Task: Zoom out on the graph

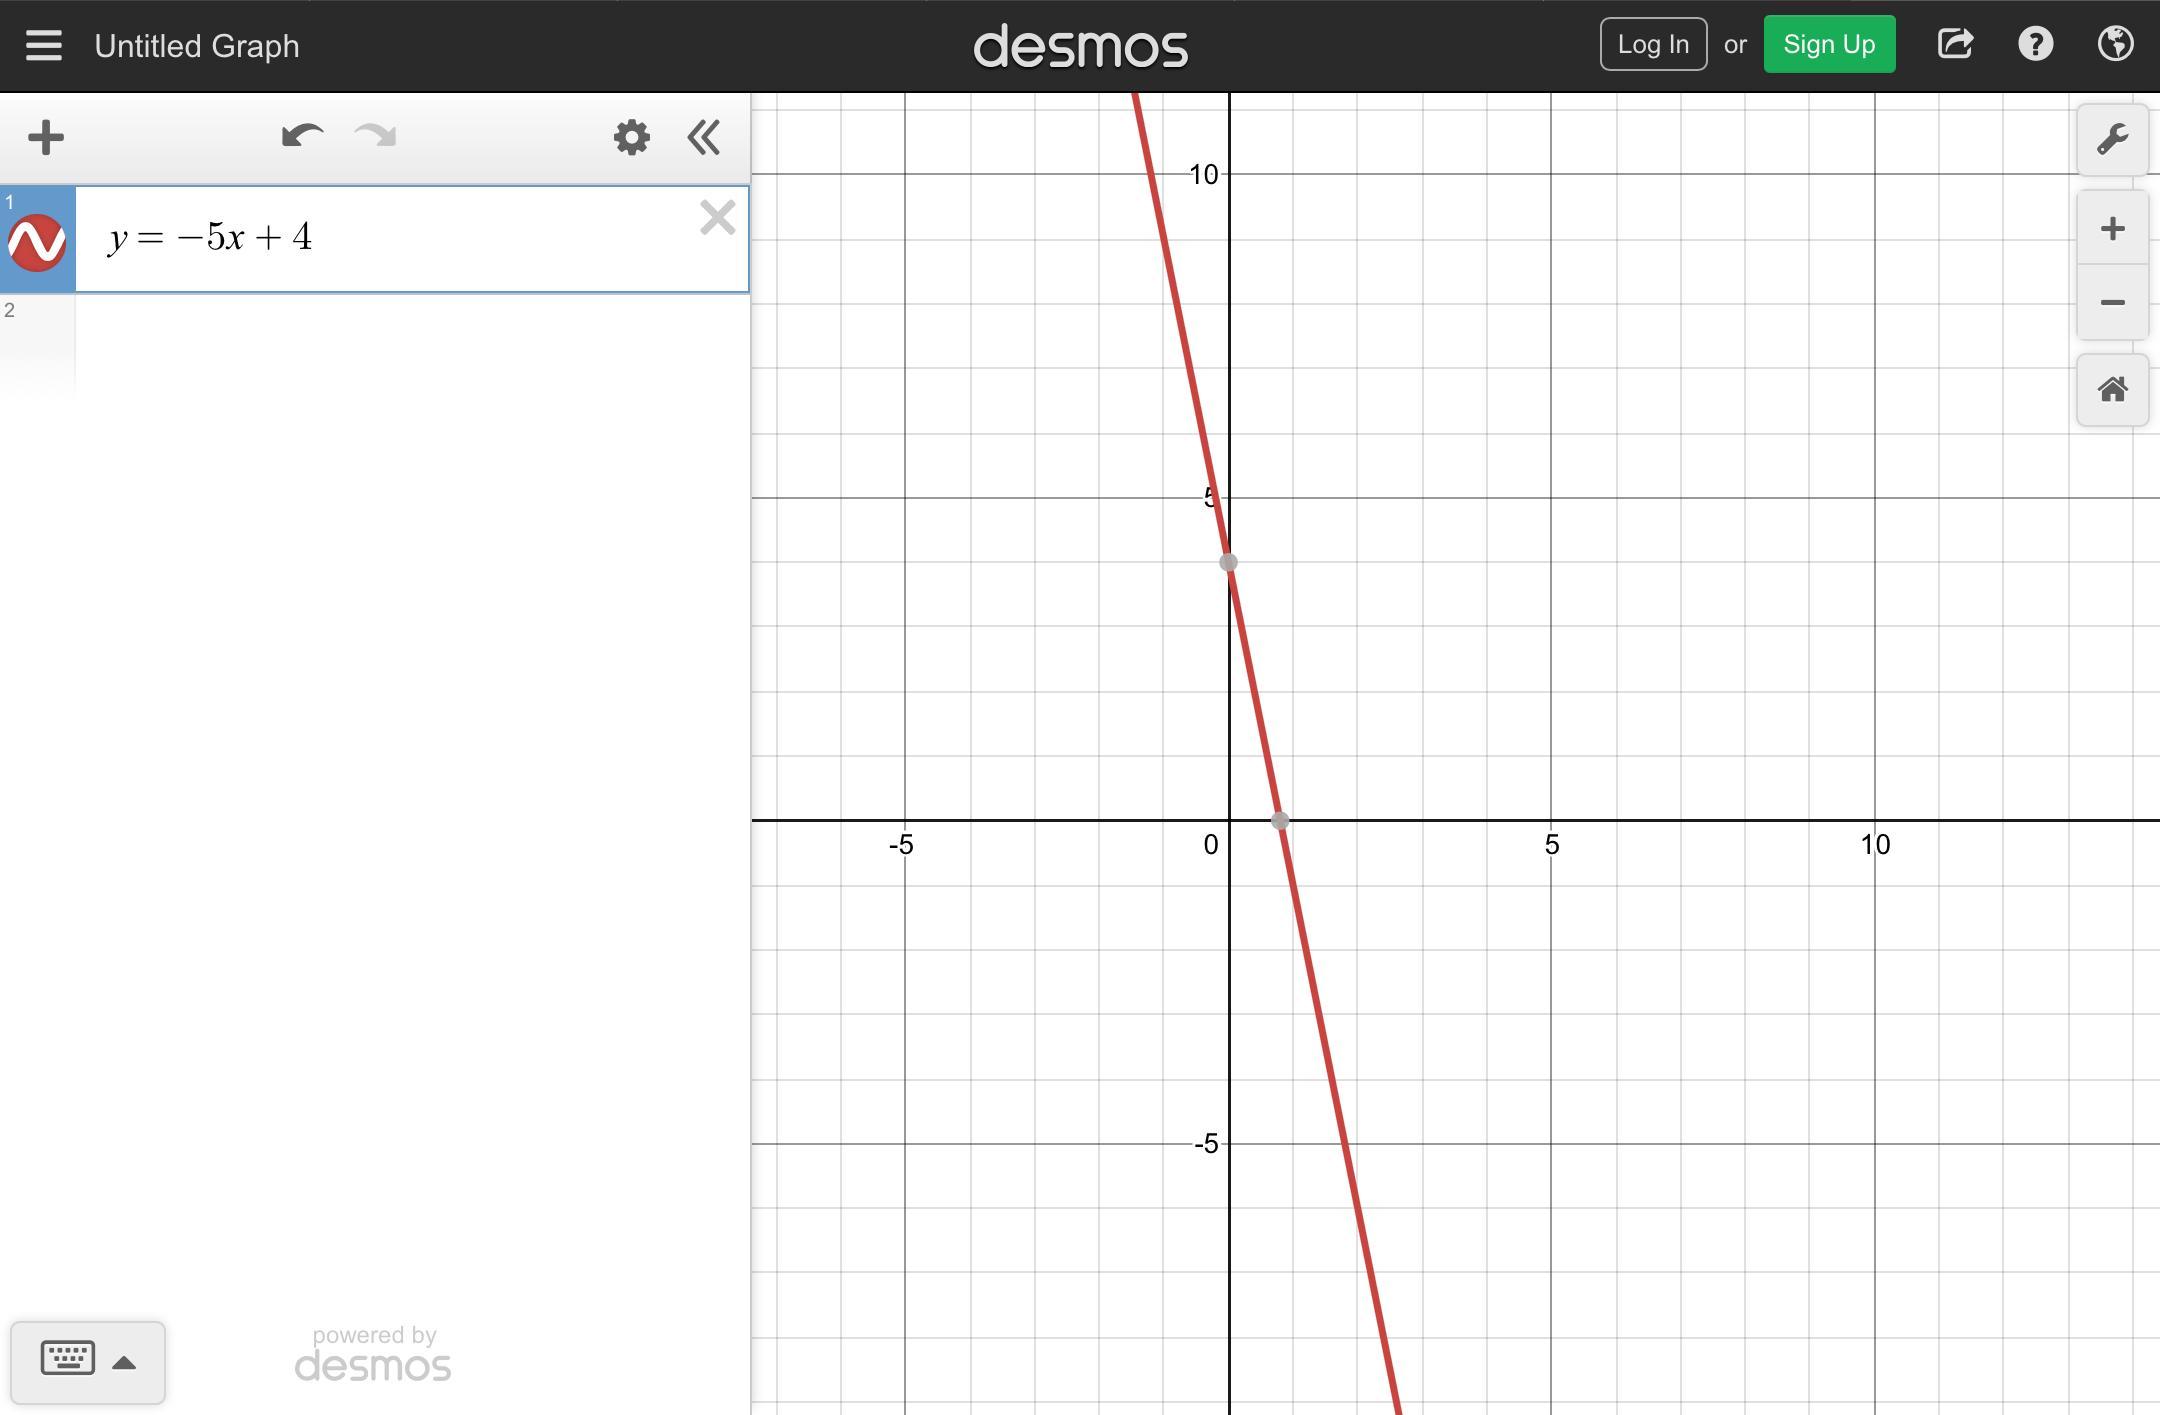Action: click(2112, 302)
